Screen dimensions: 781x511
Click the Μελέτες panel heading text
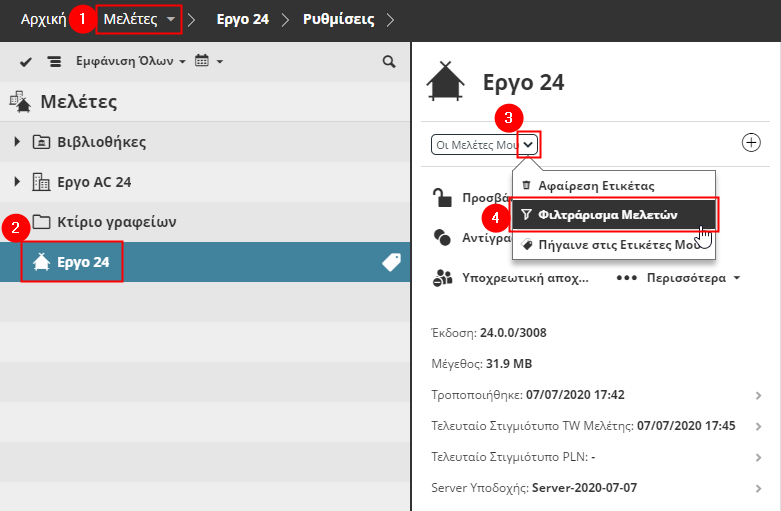79,102
